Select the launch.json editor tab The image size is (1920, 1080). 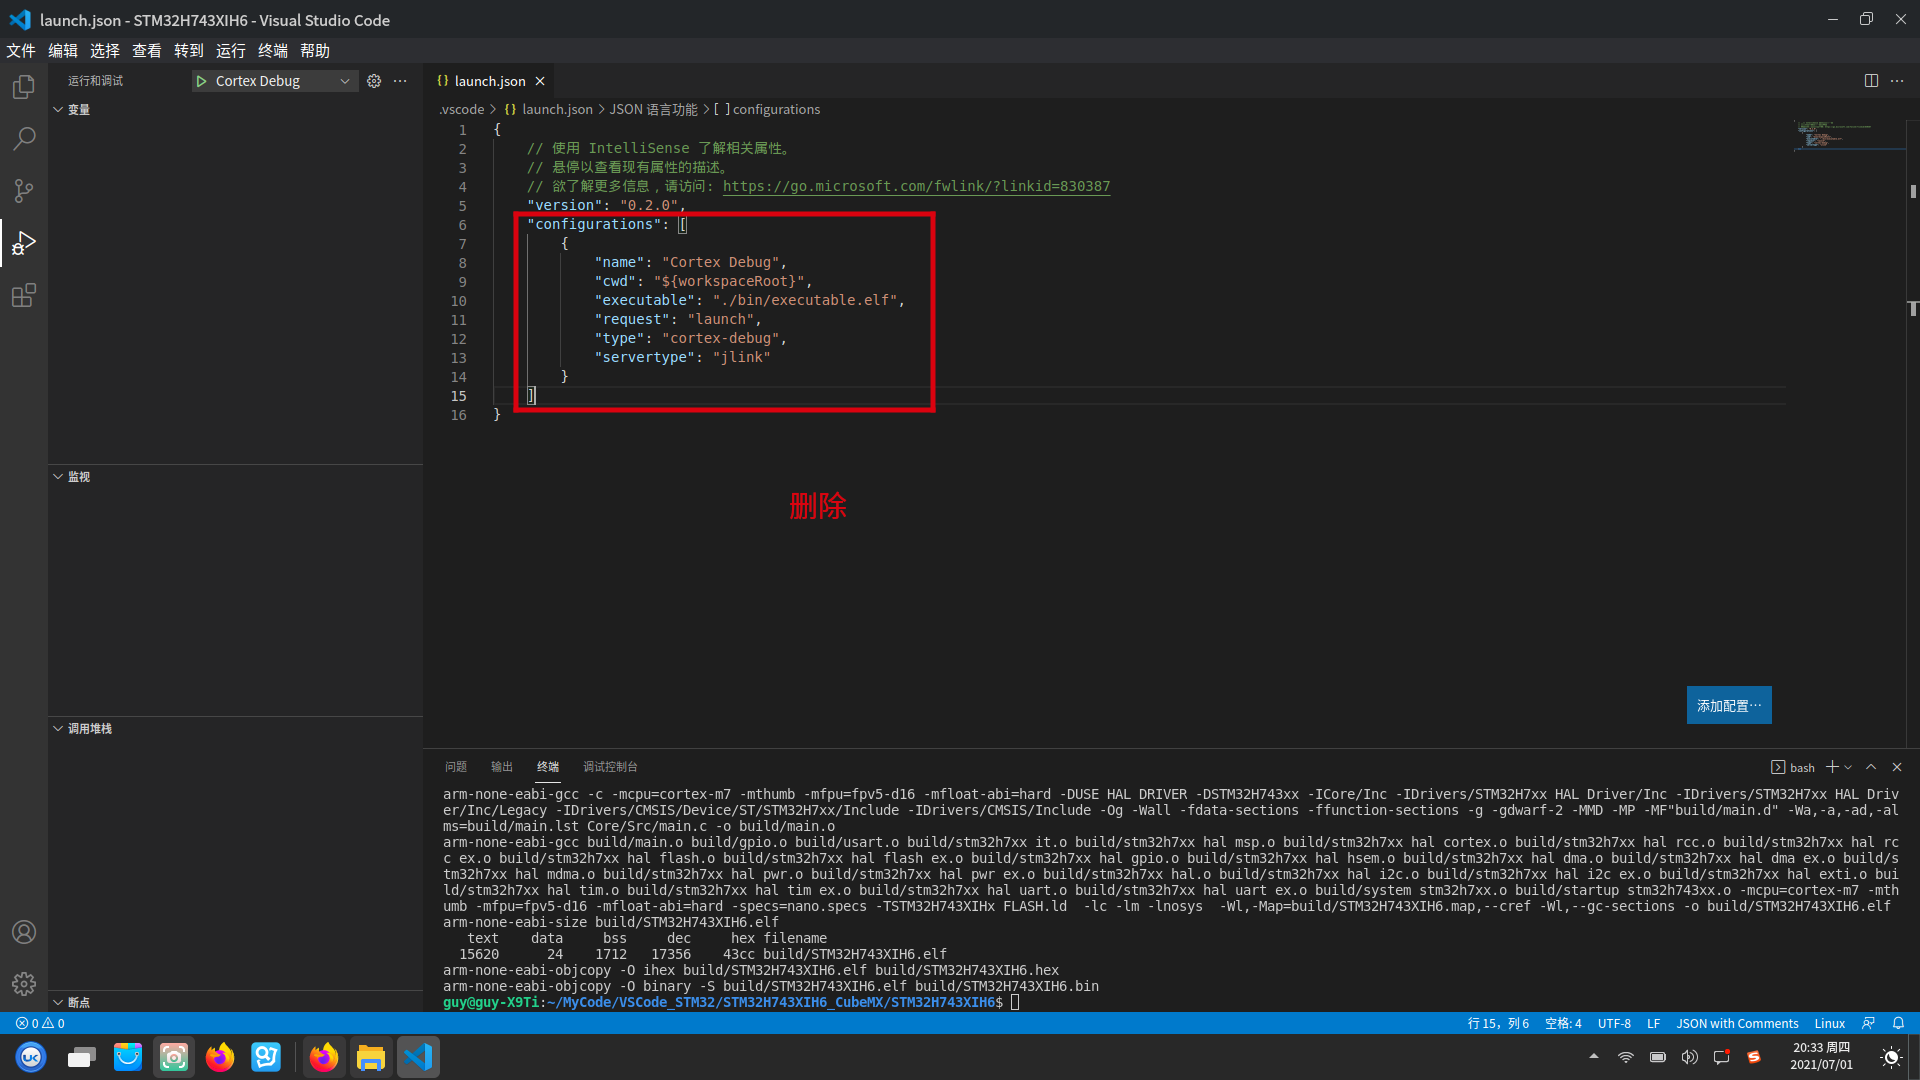click(x=490, y=81)
